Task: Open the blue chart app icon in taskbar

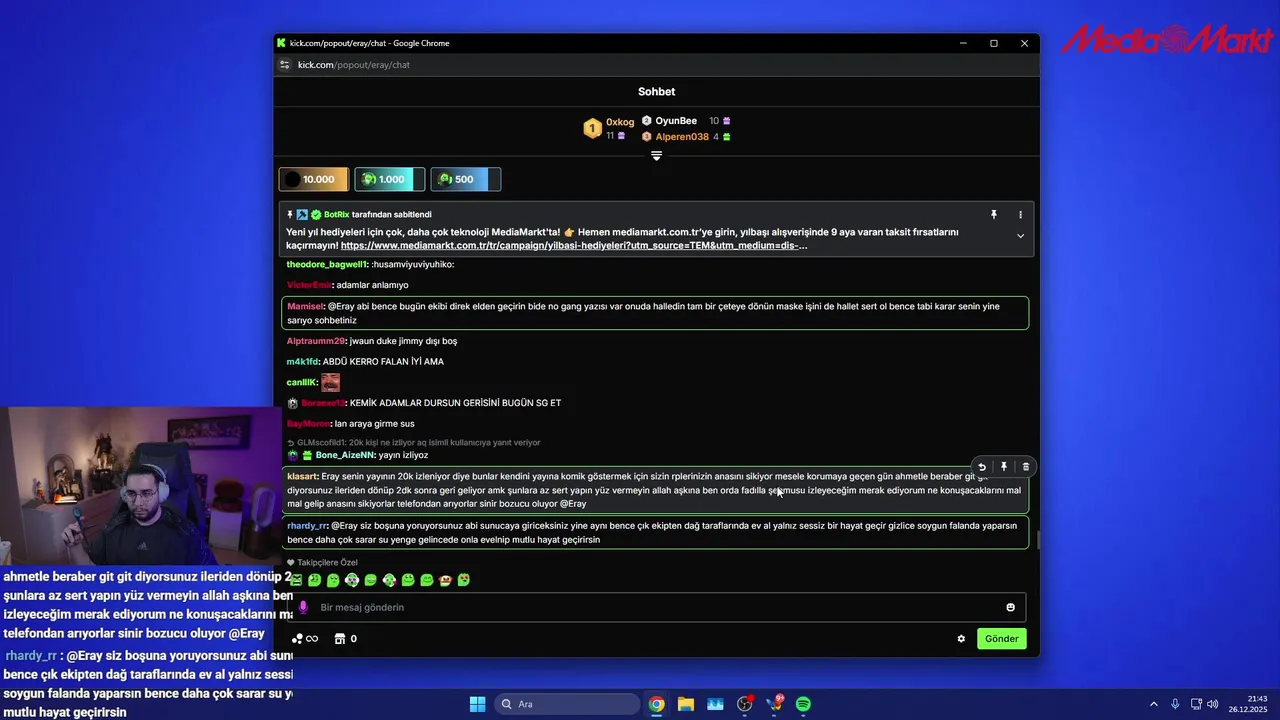Action: [x=715, y=704]
